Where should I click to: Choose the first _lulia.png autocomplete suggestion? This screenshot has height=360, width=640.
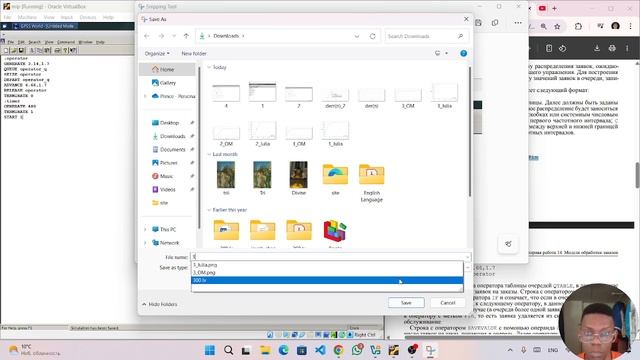tap(327, 265)
